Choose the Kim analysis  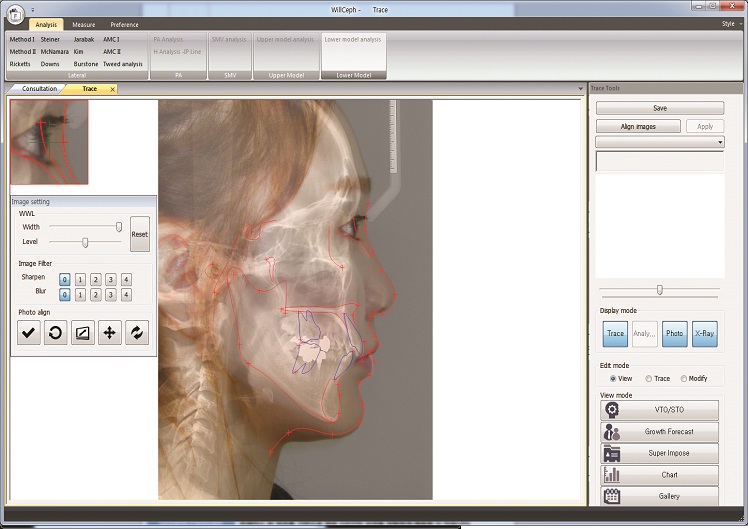click(78, 52)
